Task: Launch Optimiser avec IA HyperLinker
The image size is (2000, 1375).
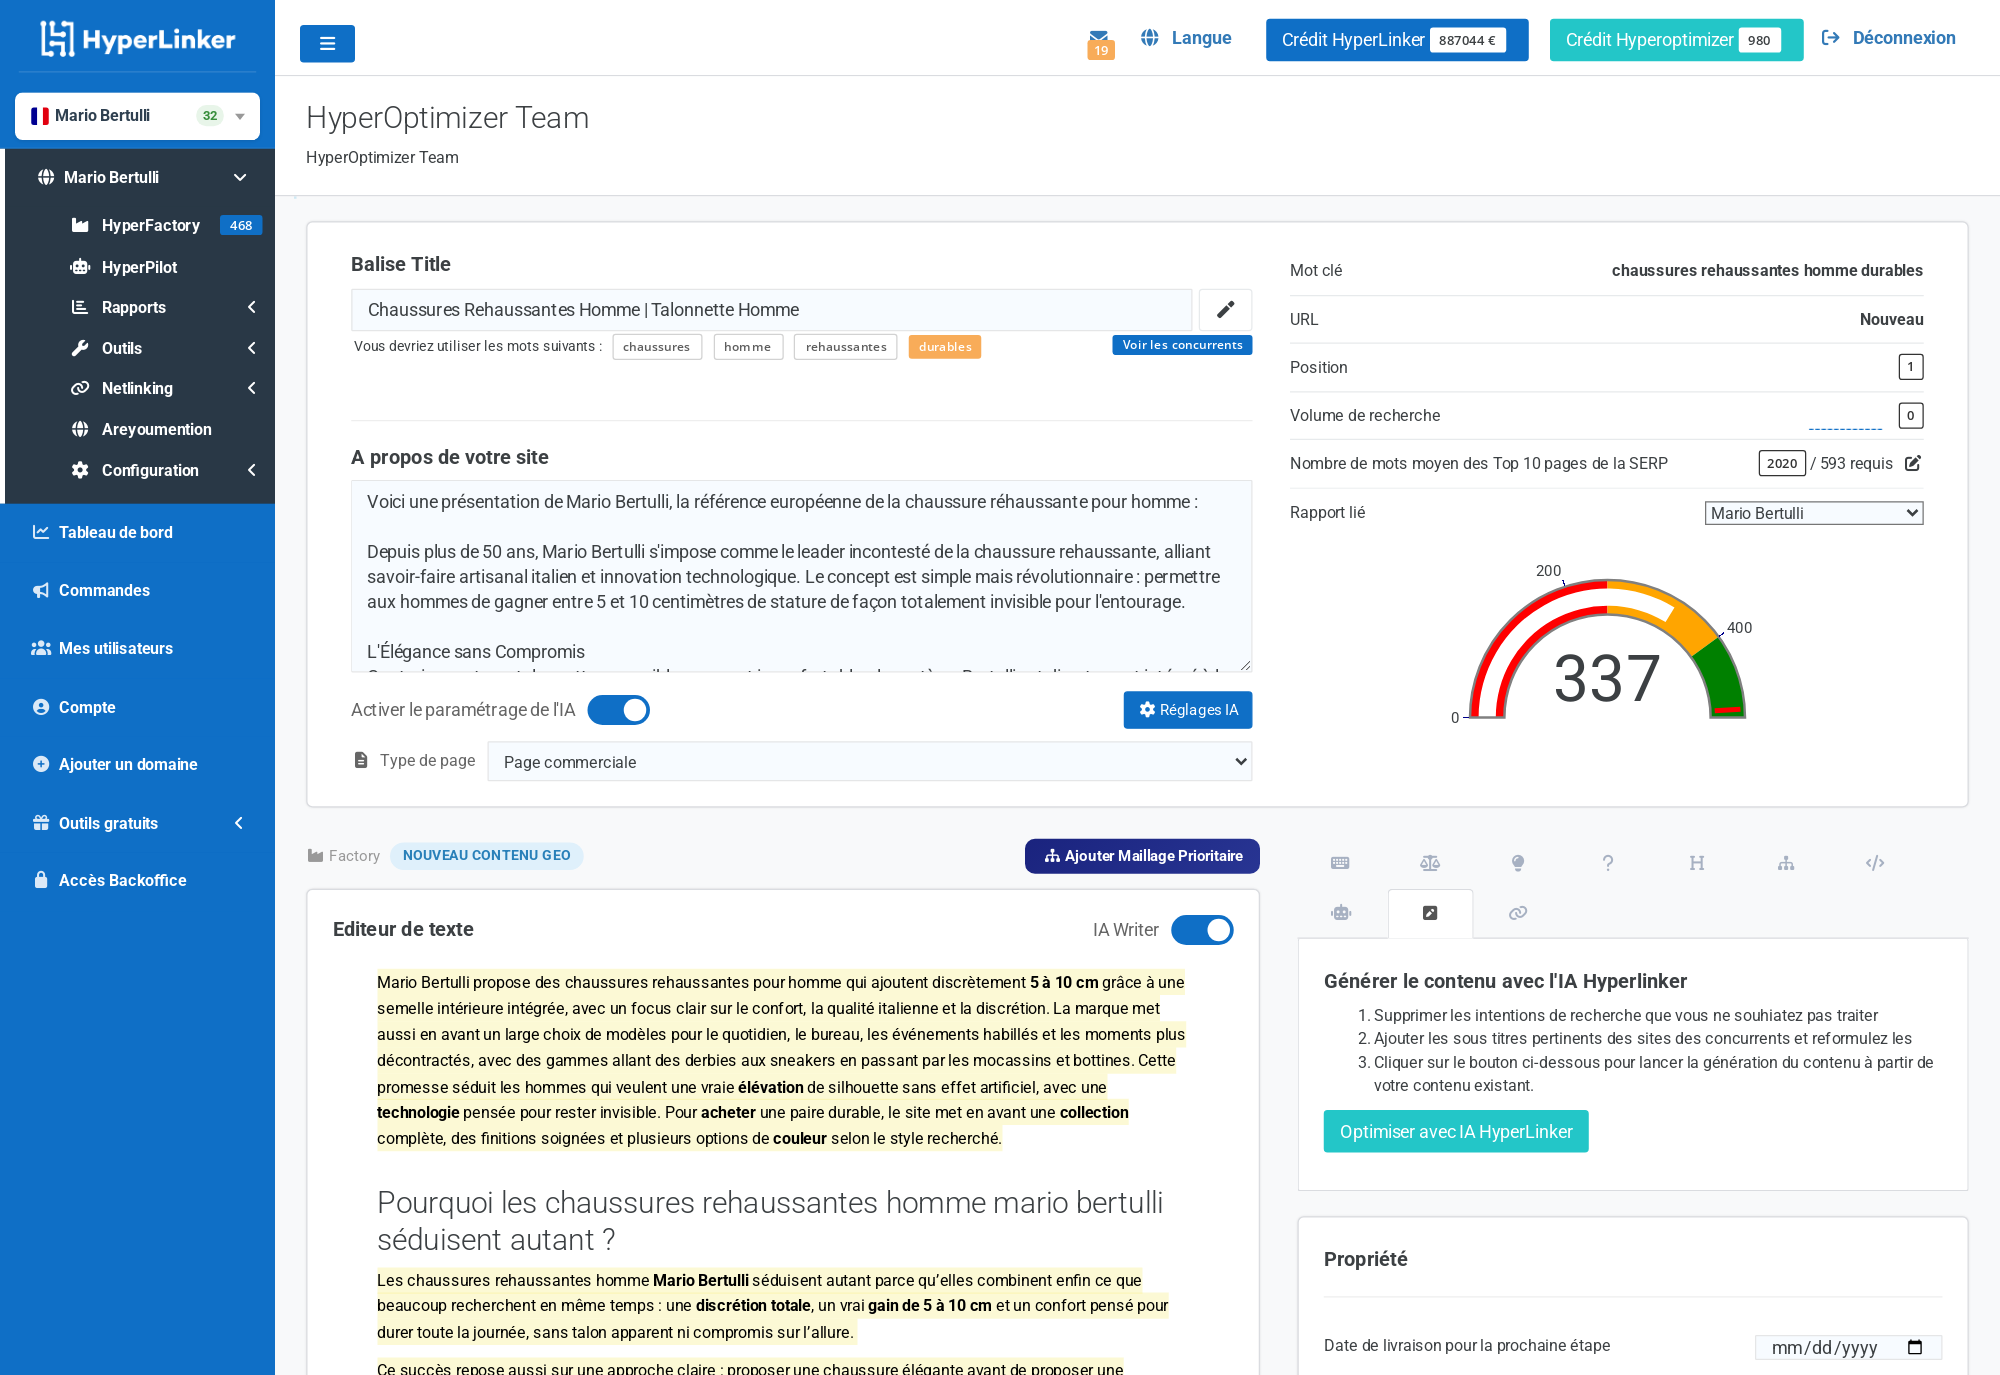Action: pos(1455,1131)
